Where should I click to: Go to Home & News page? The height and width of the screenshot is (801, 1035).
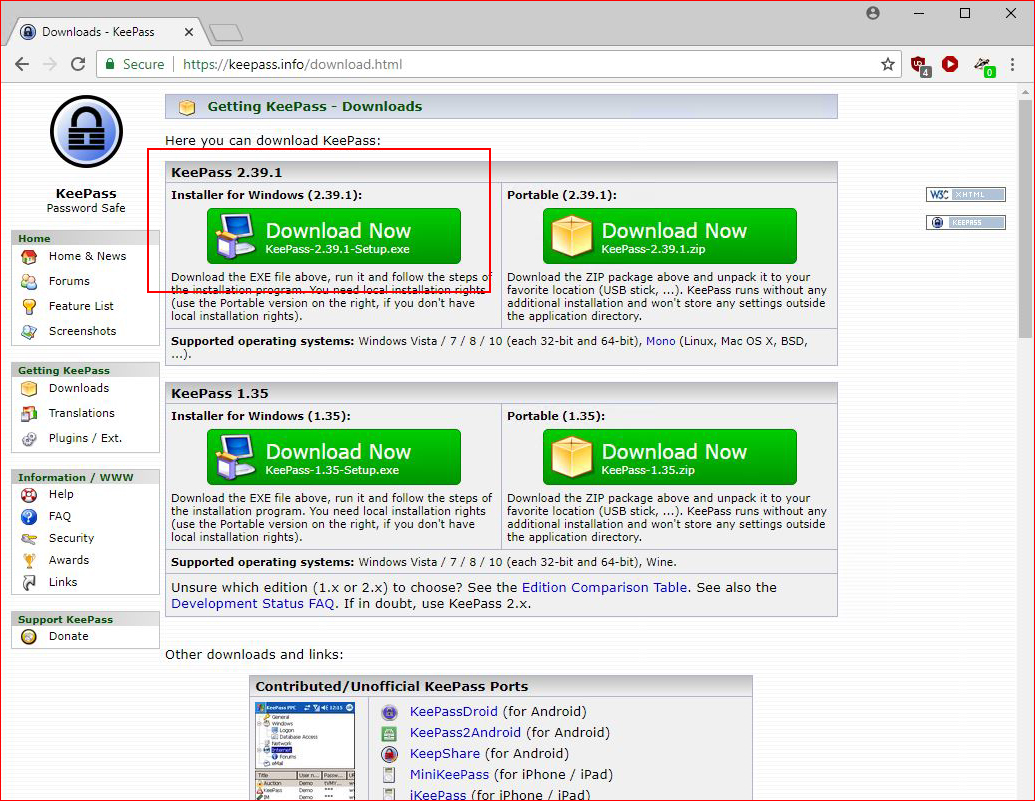pyautogui.click(x=87, y=256)
